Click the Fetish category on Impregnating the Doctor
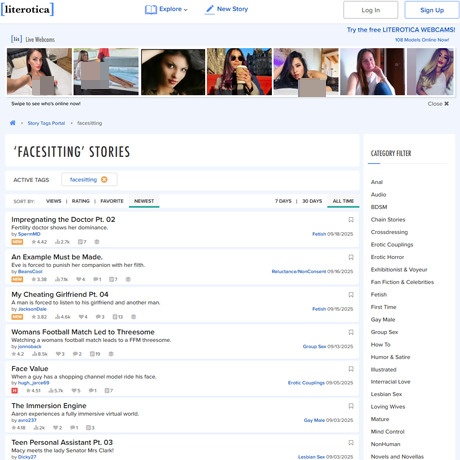The image size is (460, 460). pos(319,234)
